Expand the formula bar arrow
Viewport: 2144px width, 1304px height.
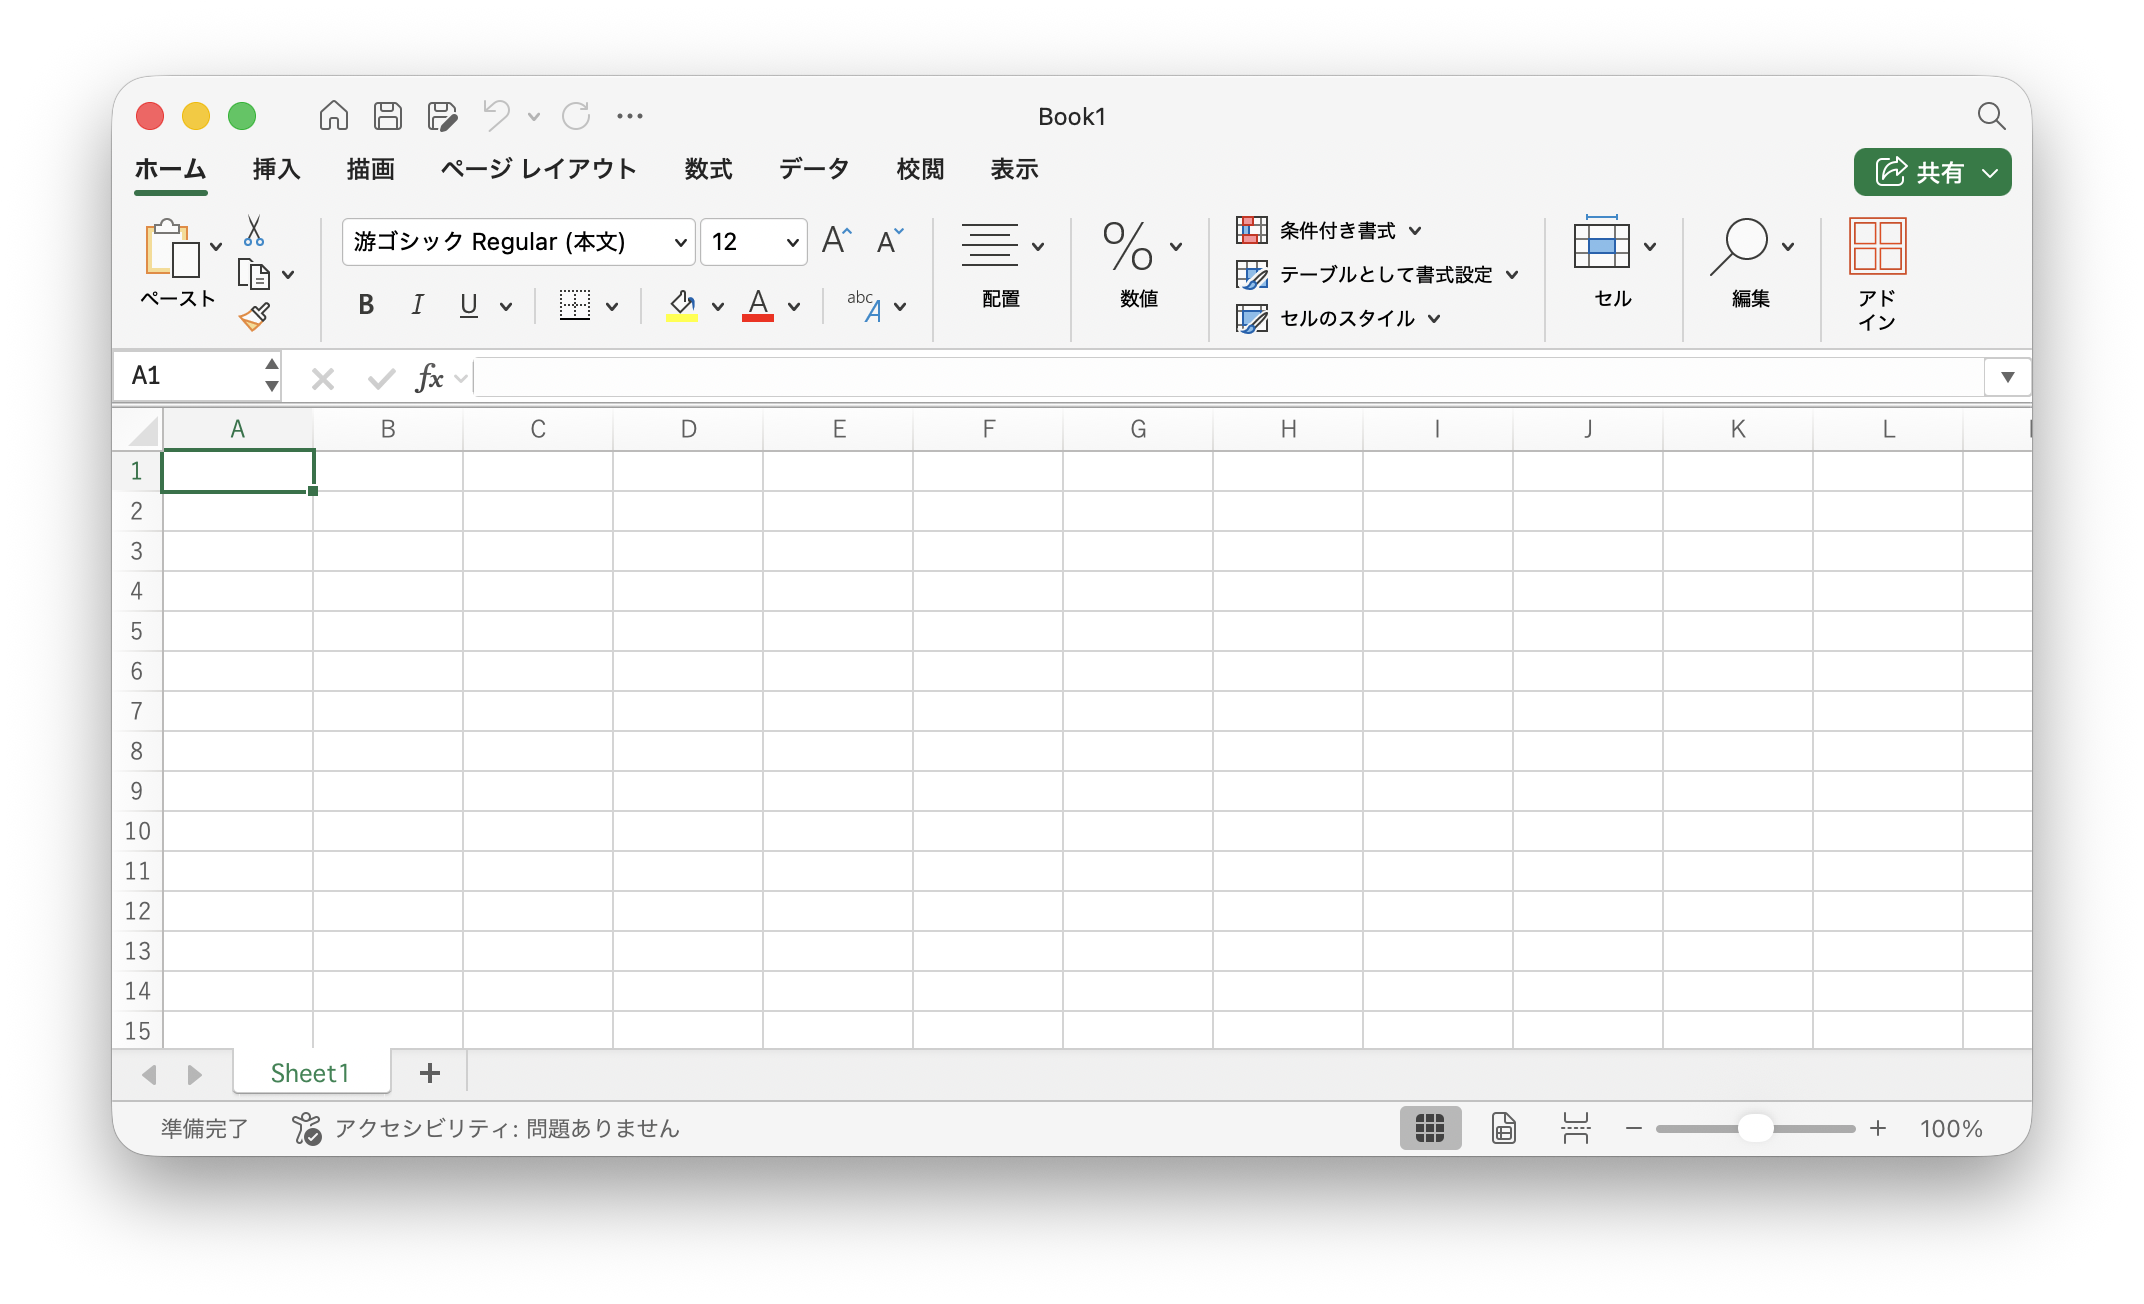(x=2007, y=377)
